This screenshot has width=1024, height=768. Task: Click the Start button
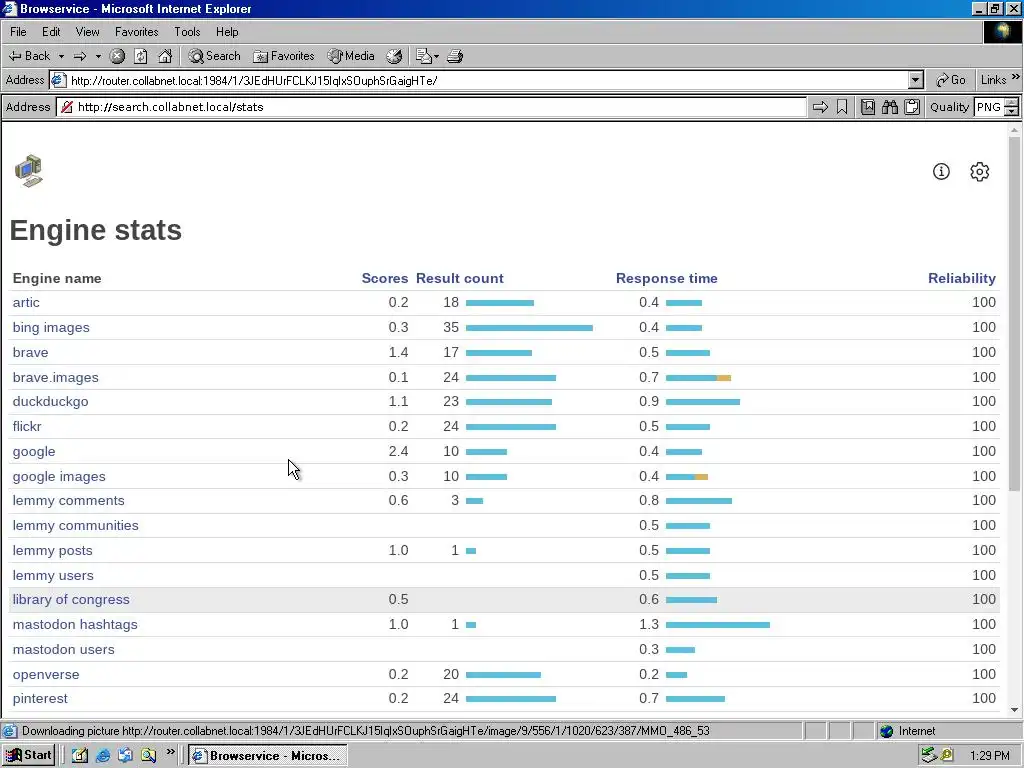29,756
